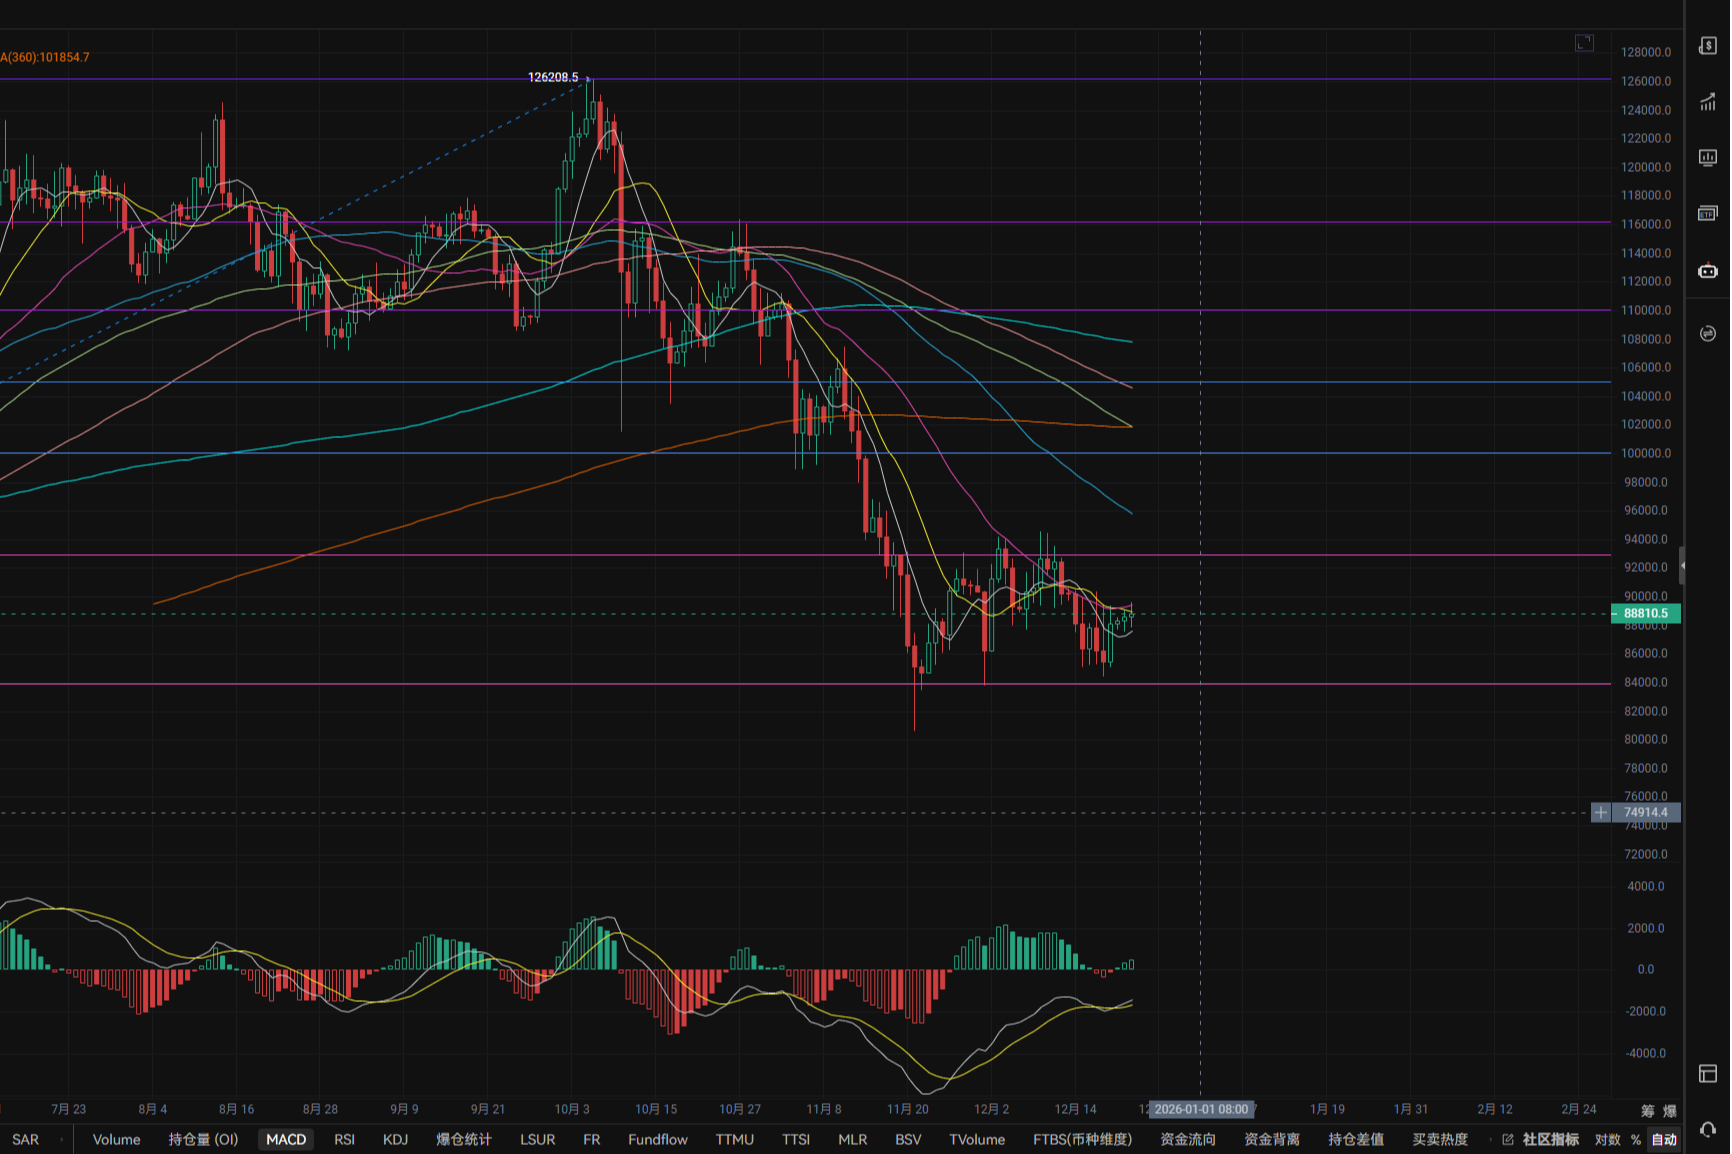Click the ETF cards sidebar icon

coord(1708,214)
